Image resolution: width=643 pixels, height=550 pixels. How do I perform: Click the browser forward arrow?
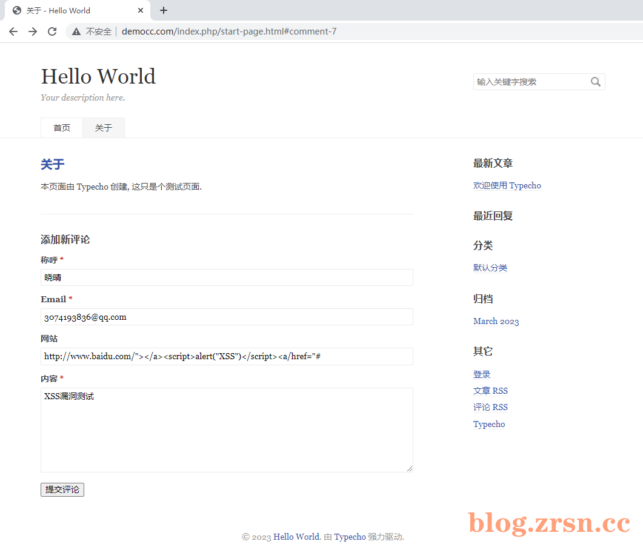[33, 32]
